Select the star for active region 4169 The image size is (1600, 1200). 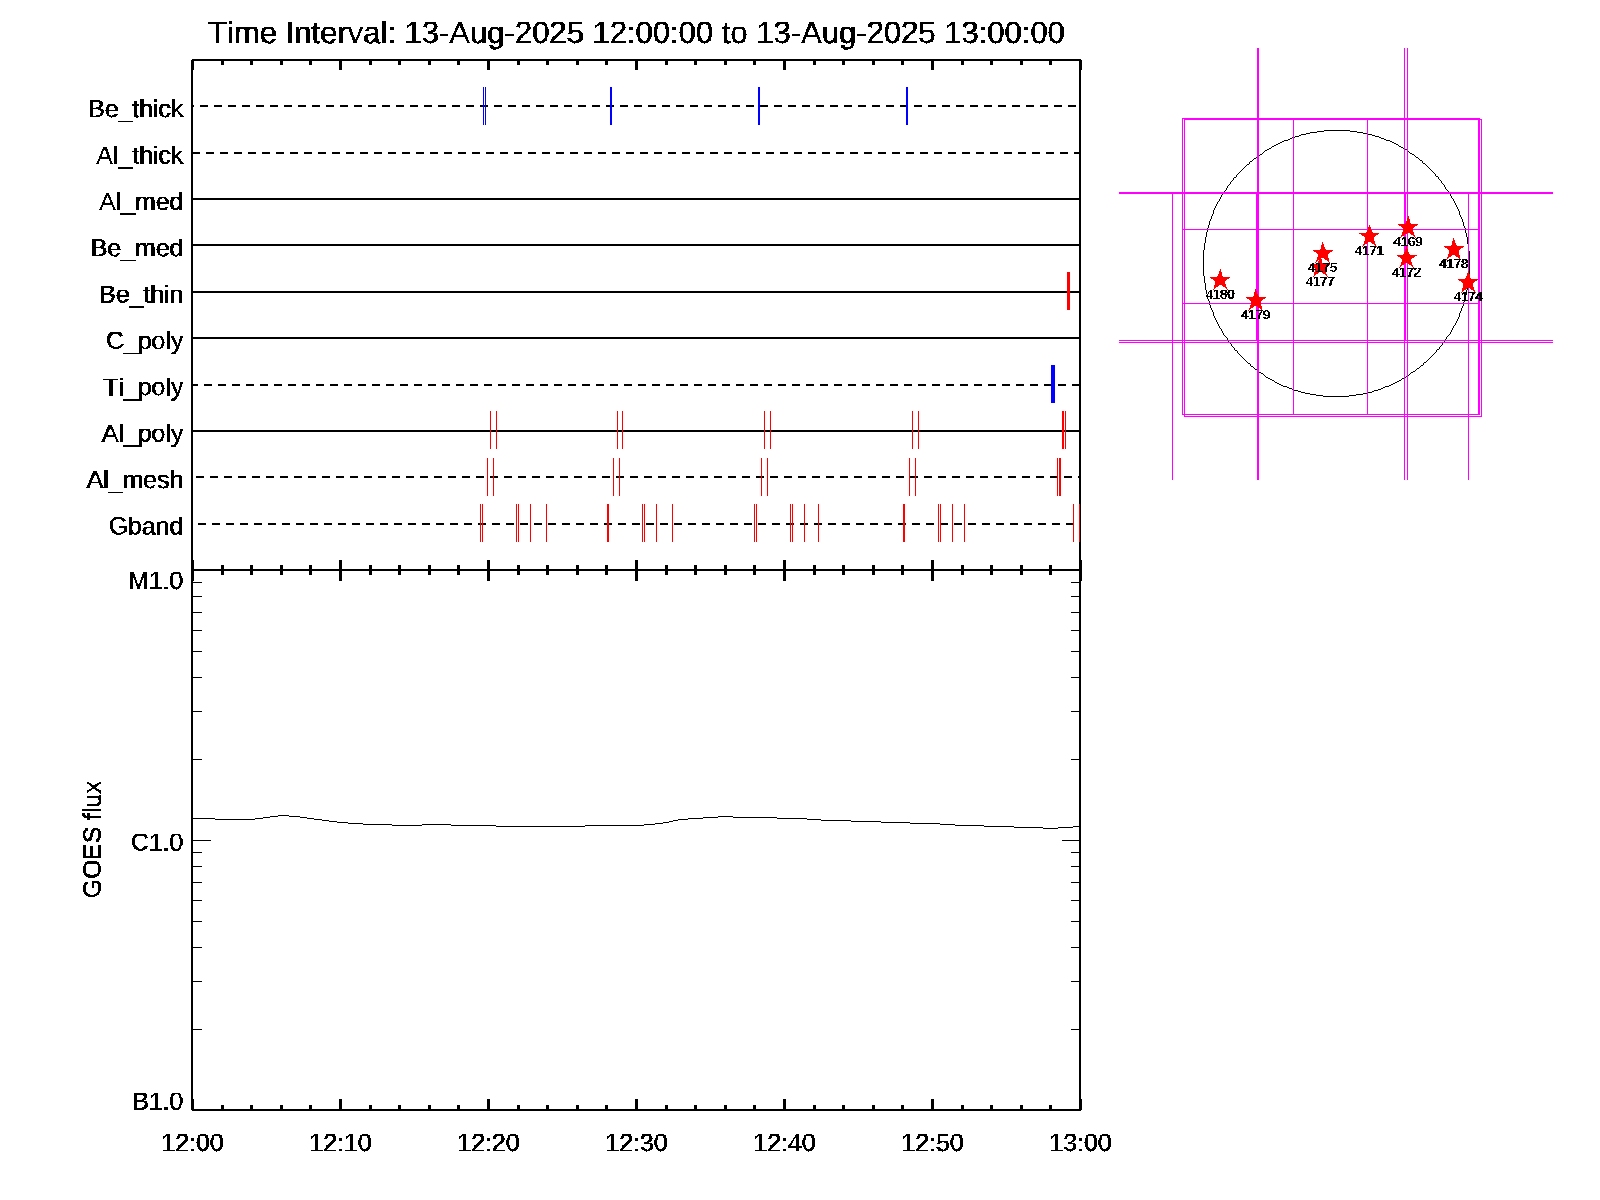[1407, 227]
